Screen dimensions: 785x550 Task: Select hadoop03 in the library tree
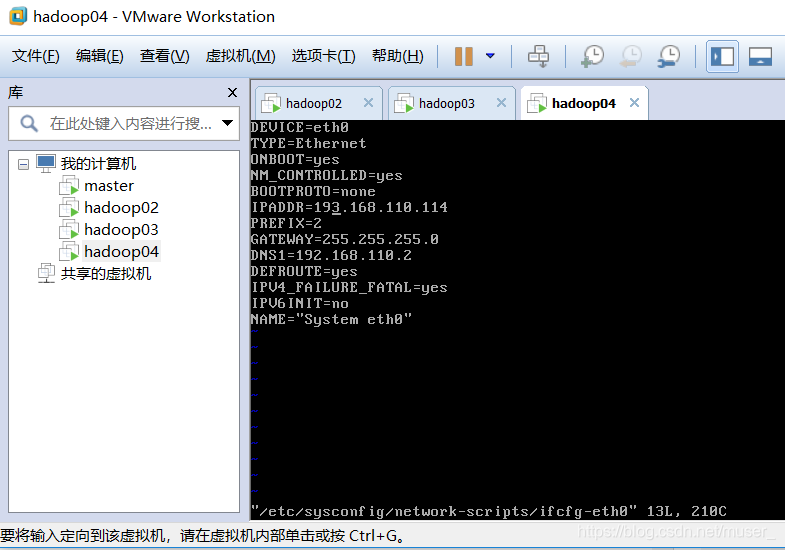tap(121, 230)
